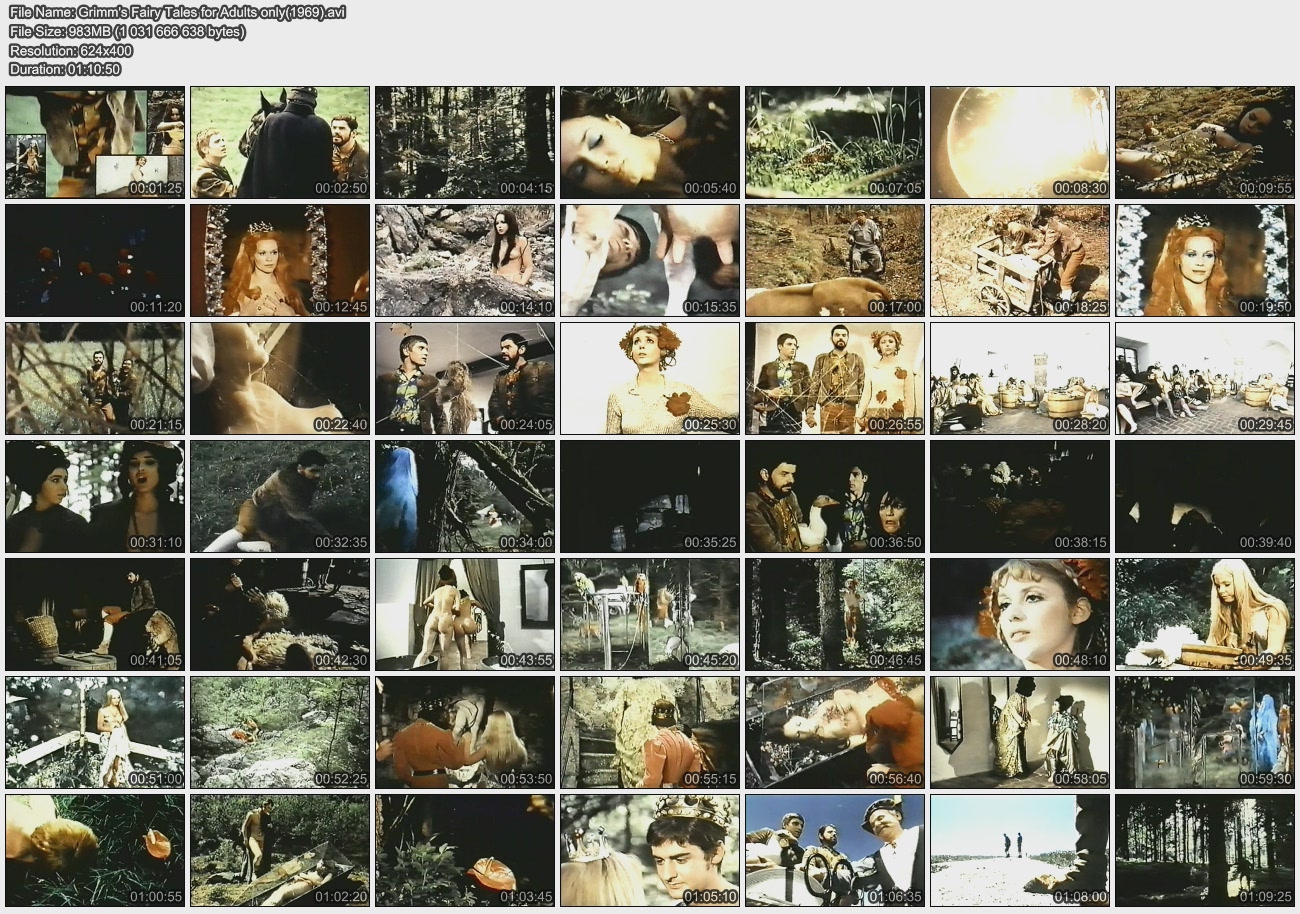Open the frame timestamped 00:25:30
The height and width of the screenshot is (914, 1300).
(x=650, y=378)
